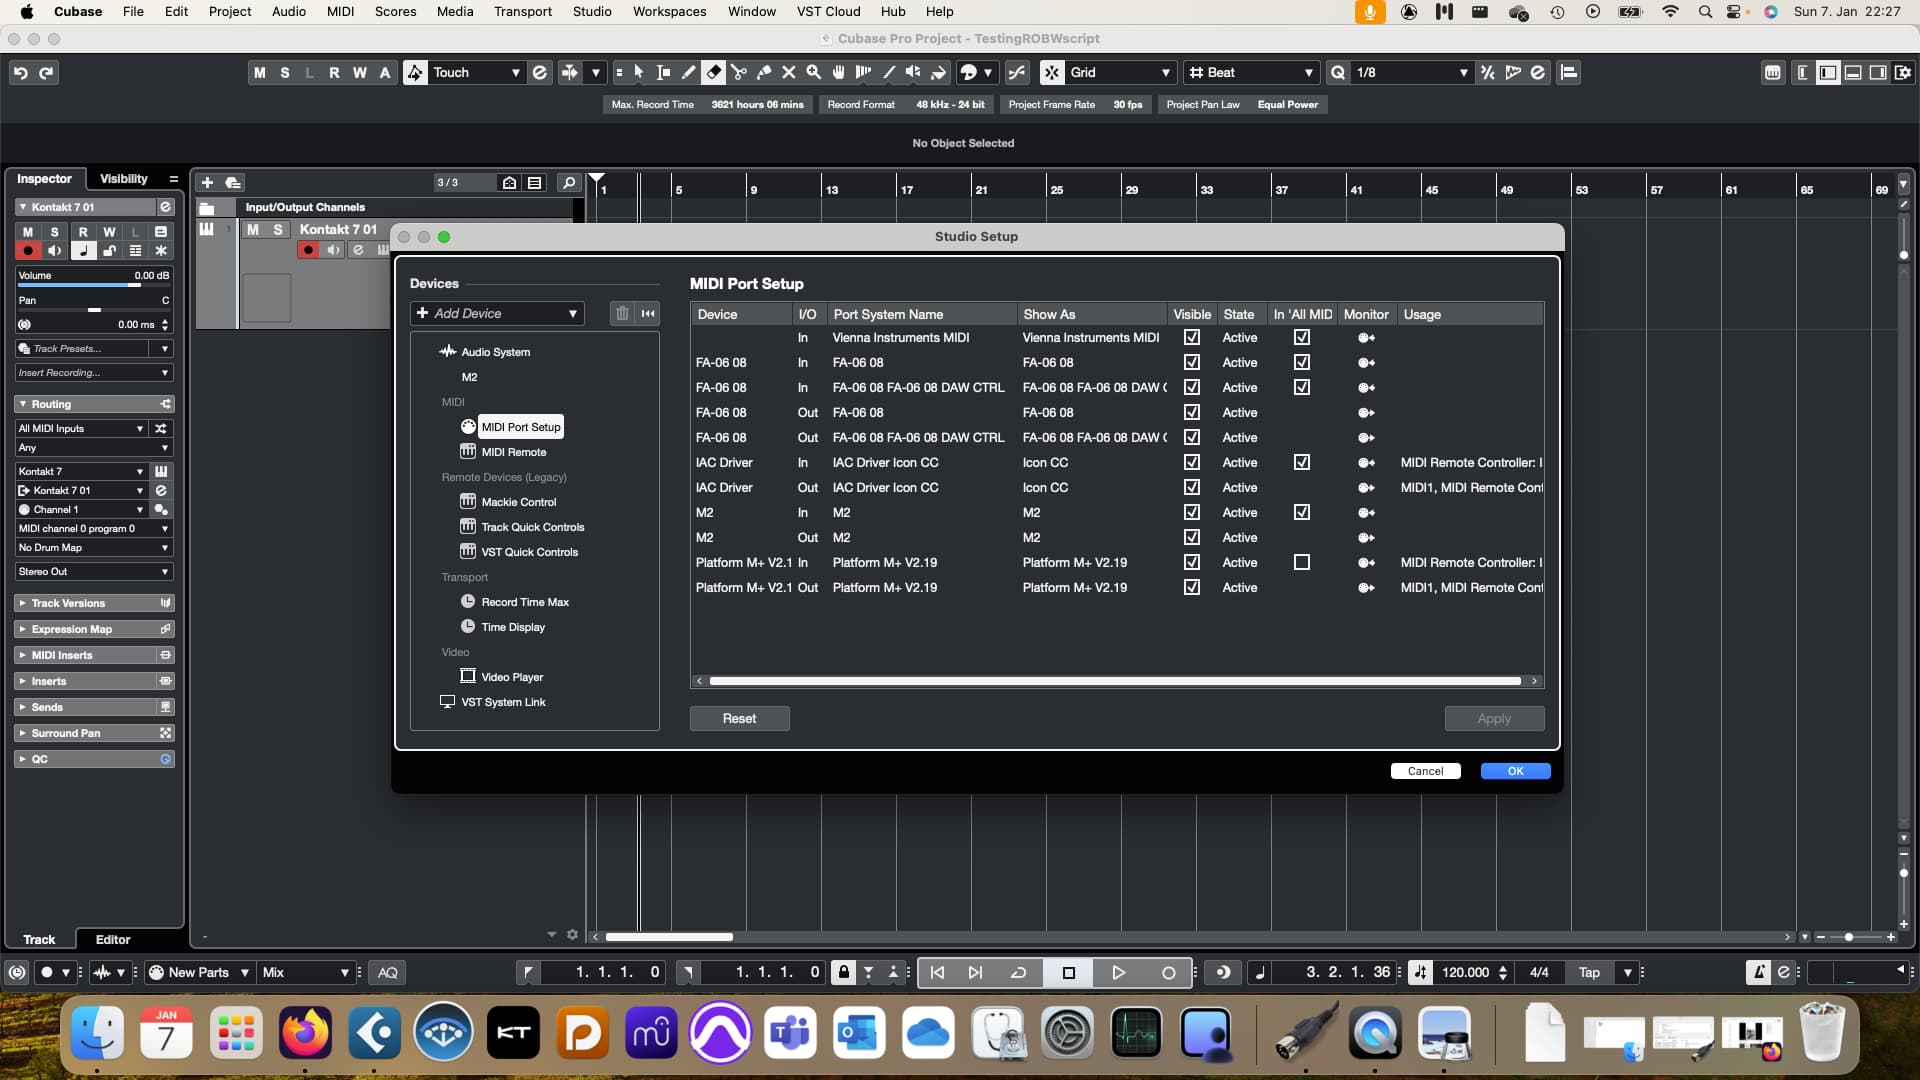
Task: Toggle In All MIDI for FA-06 08 input
Action: 1302,362
